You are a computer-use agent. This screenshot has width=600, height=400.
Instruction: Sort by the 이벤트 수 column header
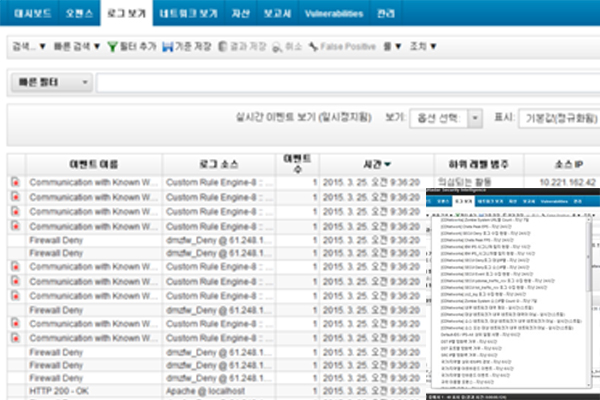pyautogui.click(x=297, y=164)
